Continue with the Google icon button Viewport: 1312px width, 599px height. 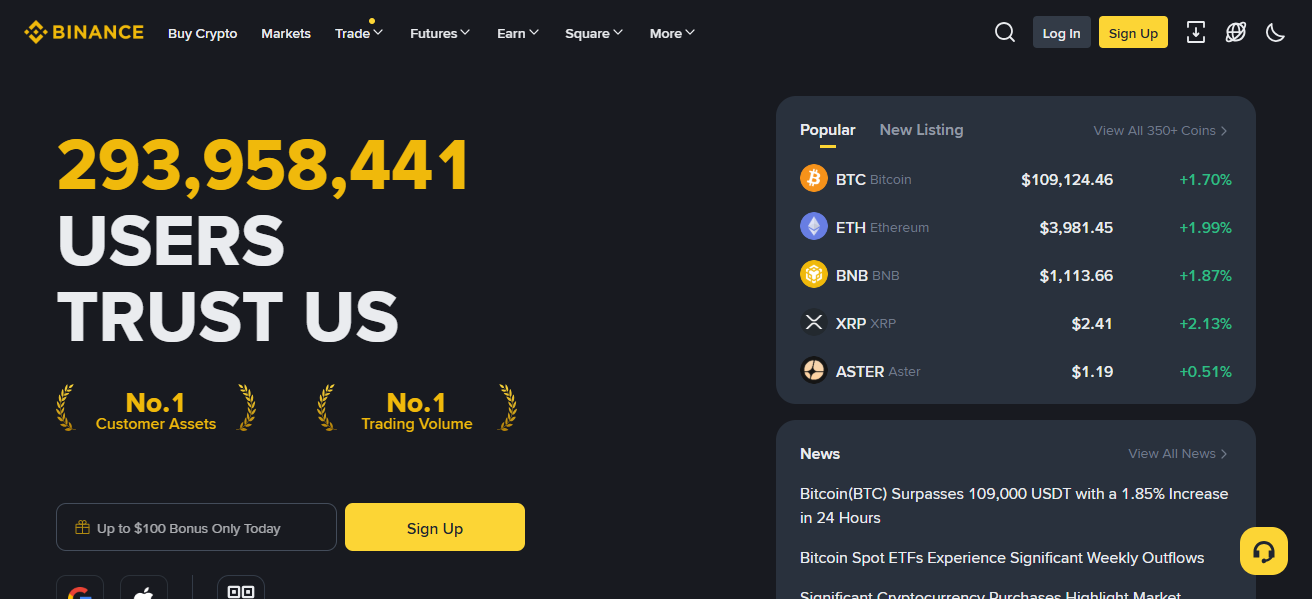pos(80,588)
